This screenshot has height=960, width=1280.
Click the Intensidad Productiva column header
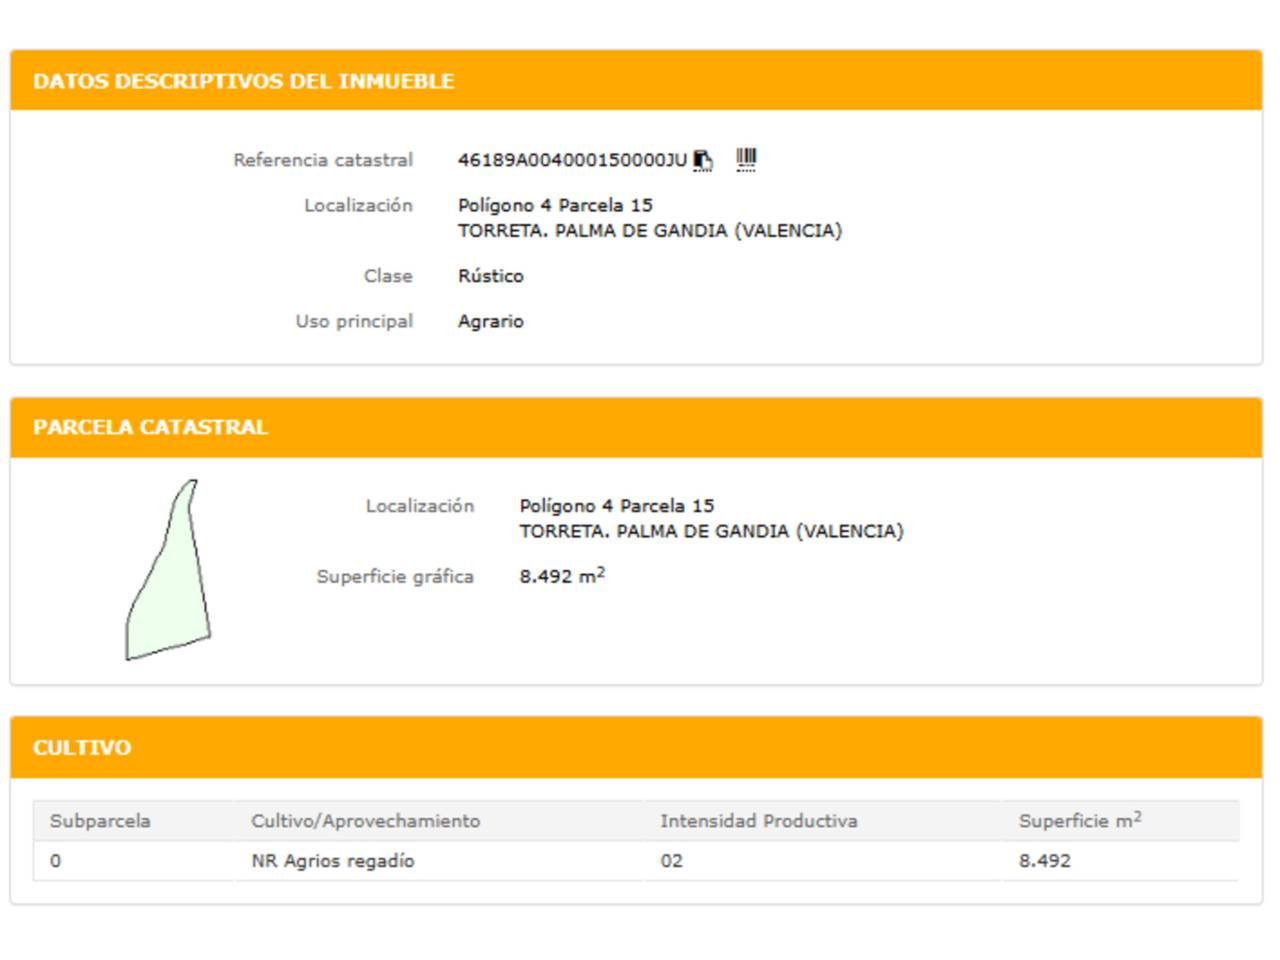point(758,821)
